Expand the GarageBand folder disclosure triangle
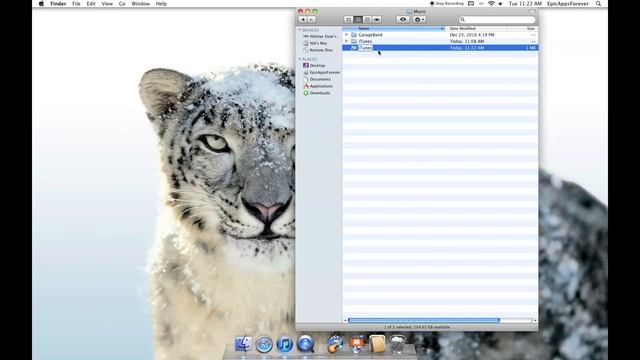 point(347,35)
